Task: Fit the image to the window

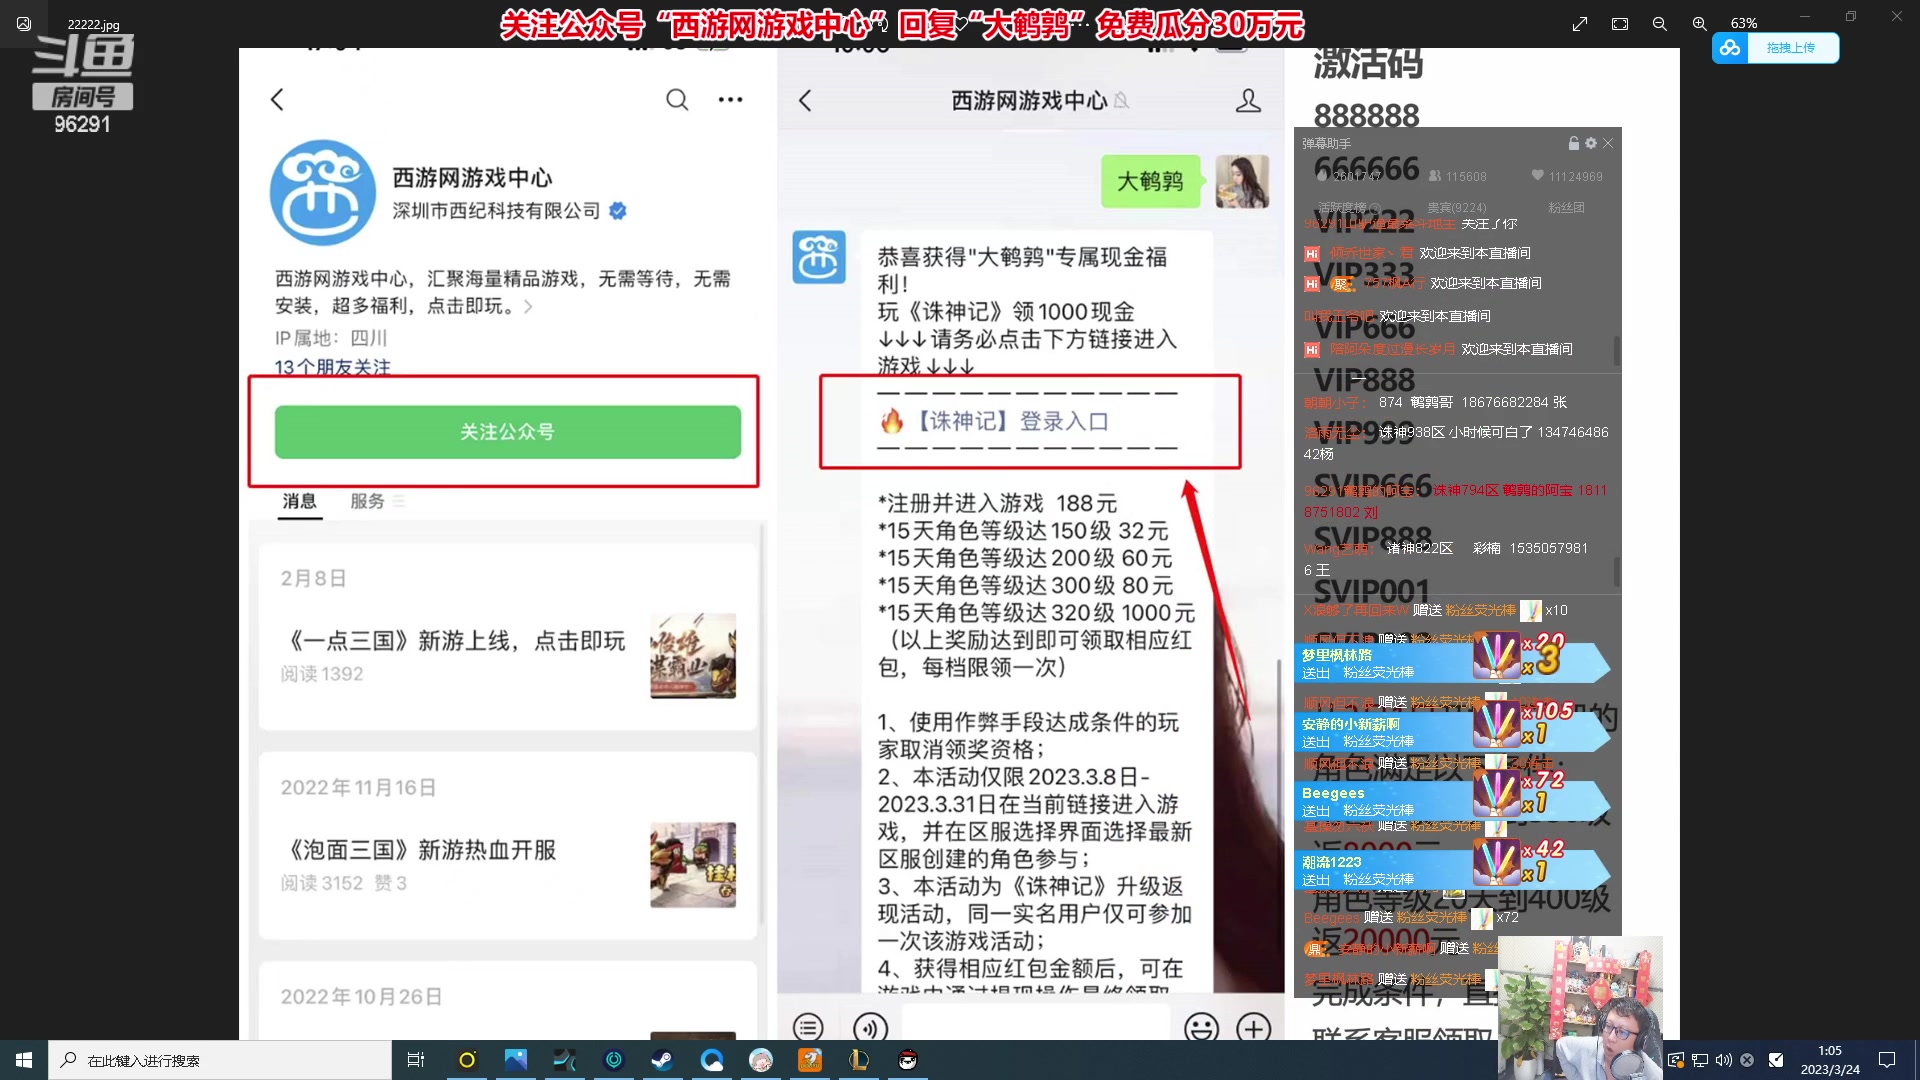Action: [x=1619, y=23]
